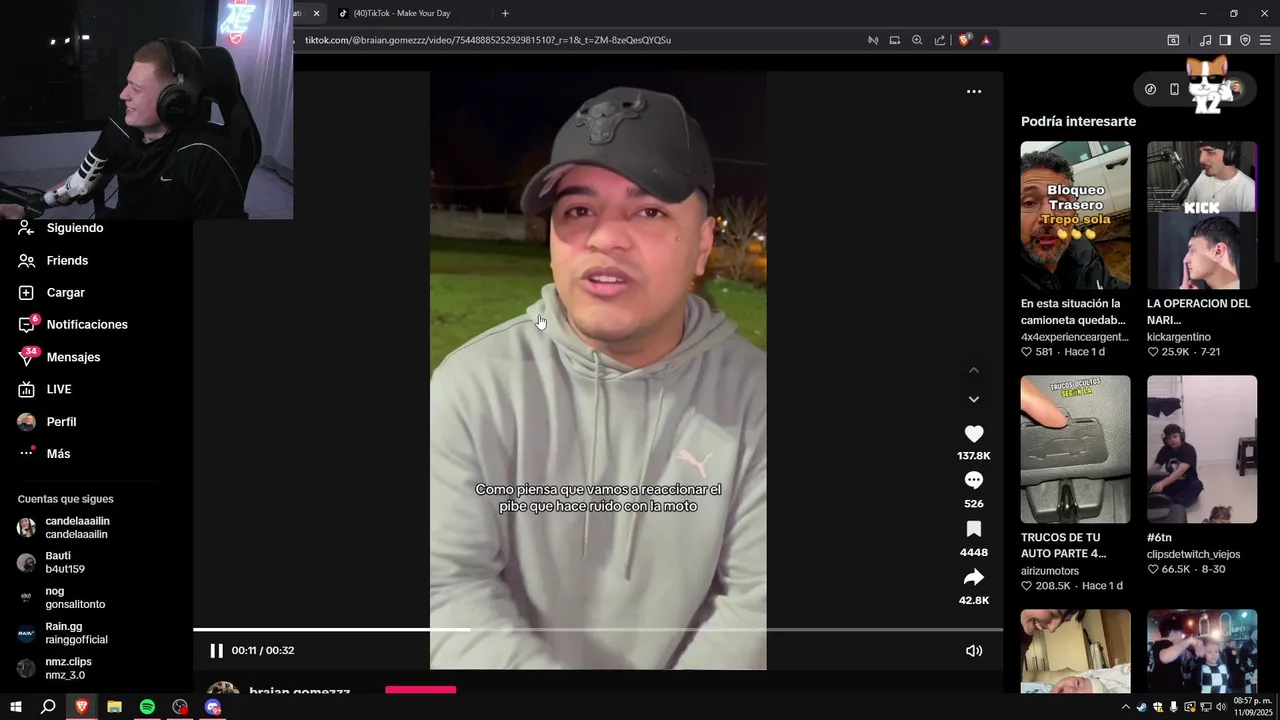Seek on the video progress bar
Image resolution: width=1280 pixels, height=720 pixels.
pyautogui.click(x=598, y=629)
